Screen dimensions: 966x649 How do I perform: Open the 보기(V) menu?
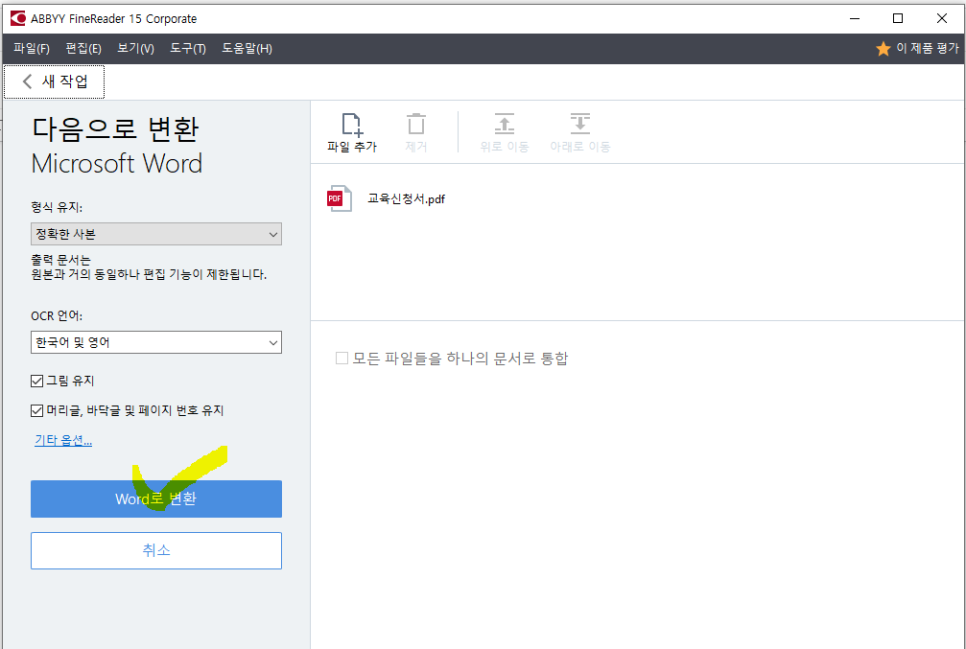click(x=136, y=49)
